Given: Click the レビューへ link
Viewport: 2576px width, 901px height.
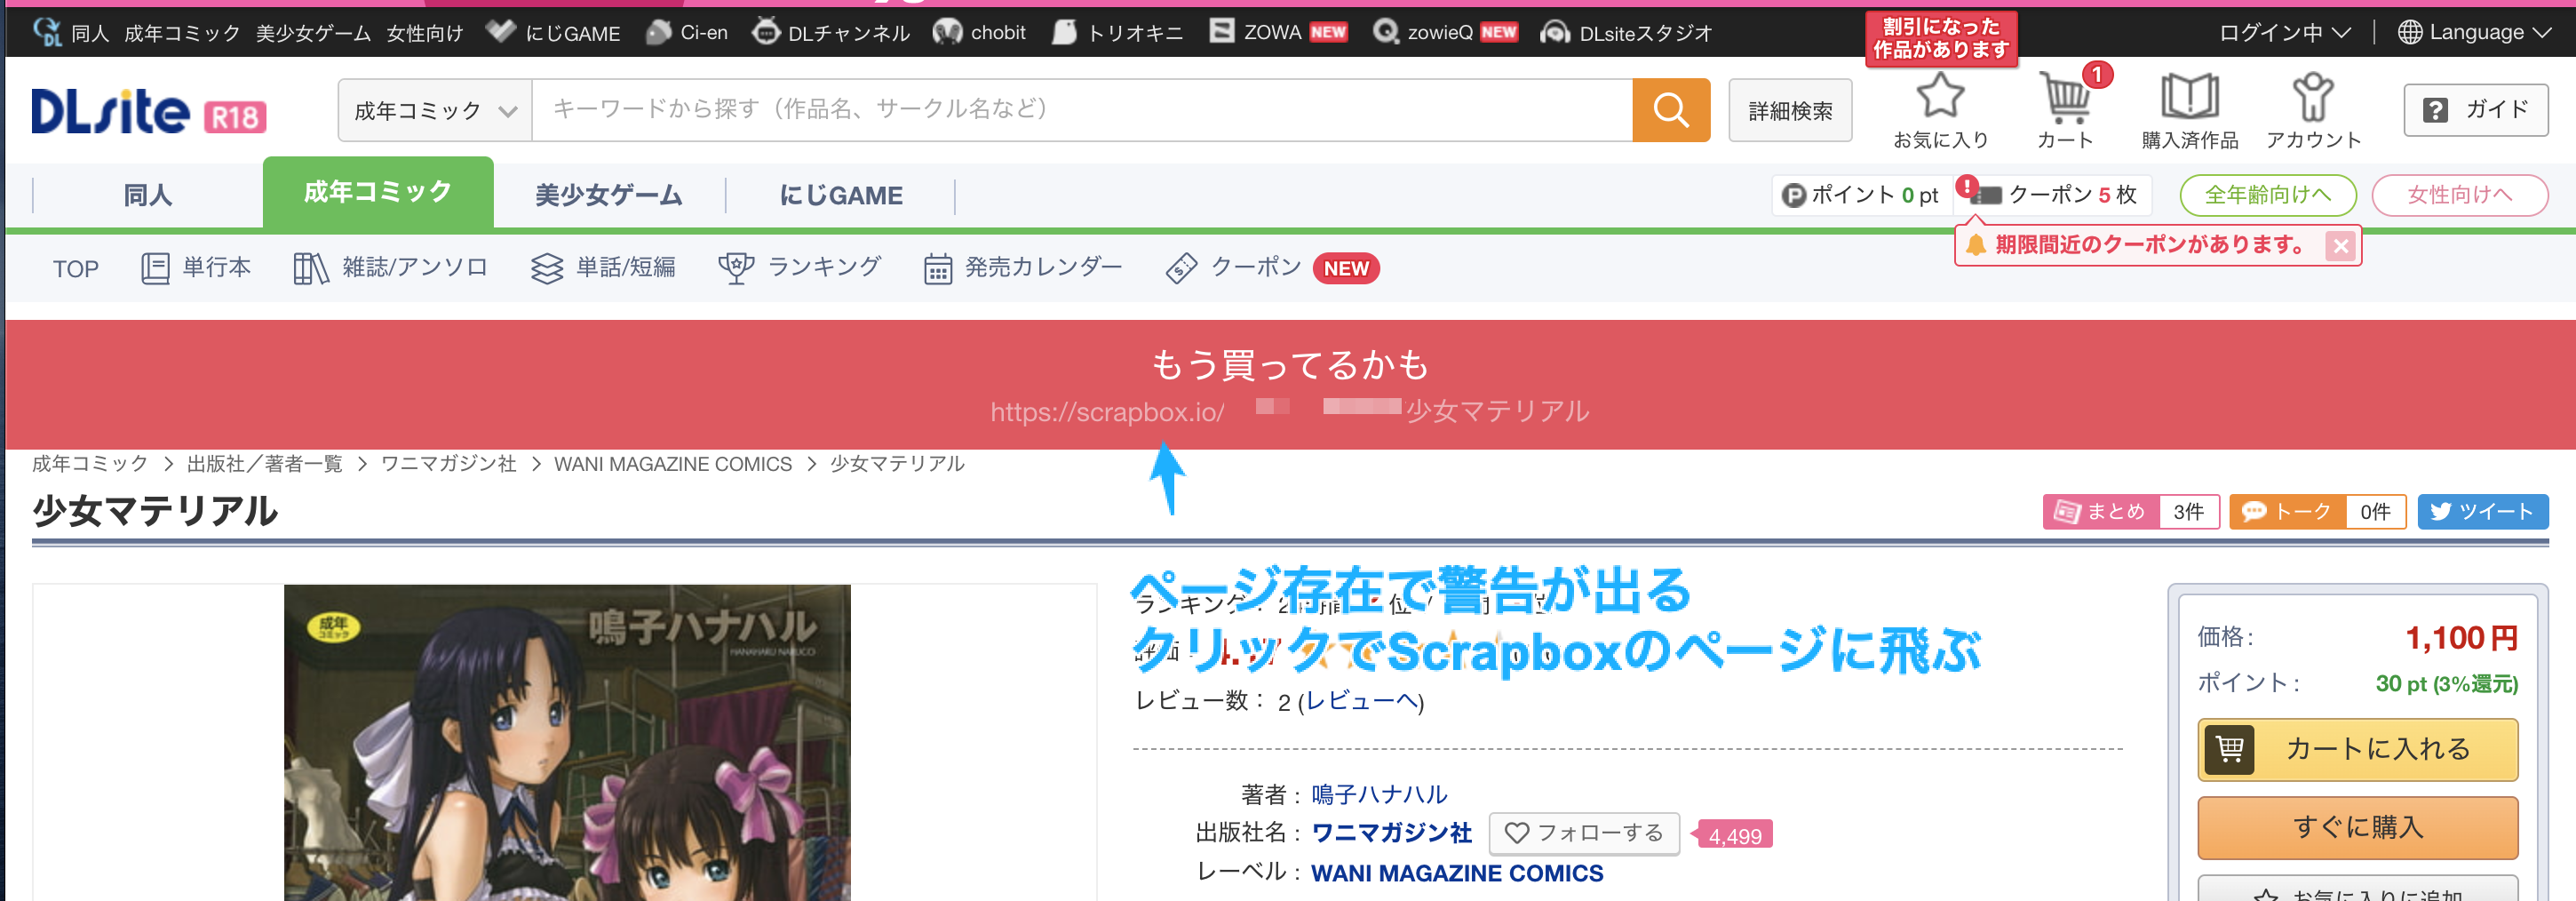Looking at the screenshot, I should pyautogui.click(x=1361, y=701).
